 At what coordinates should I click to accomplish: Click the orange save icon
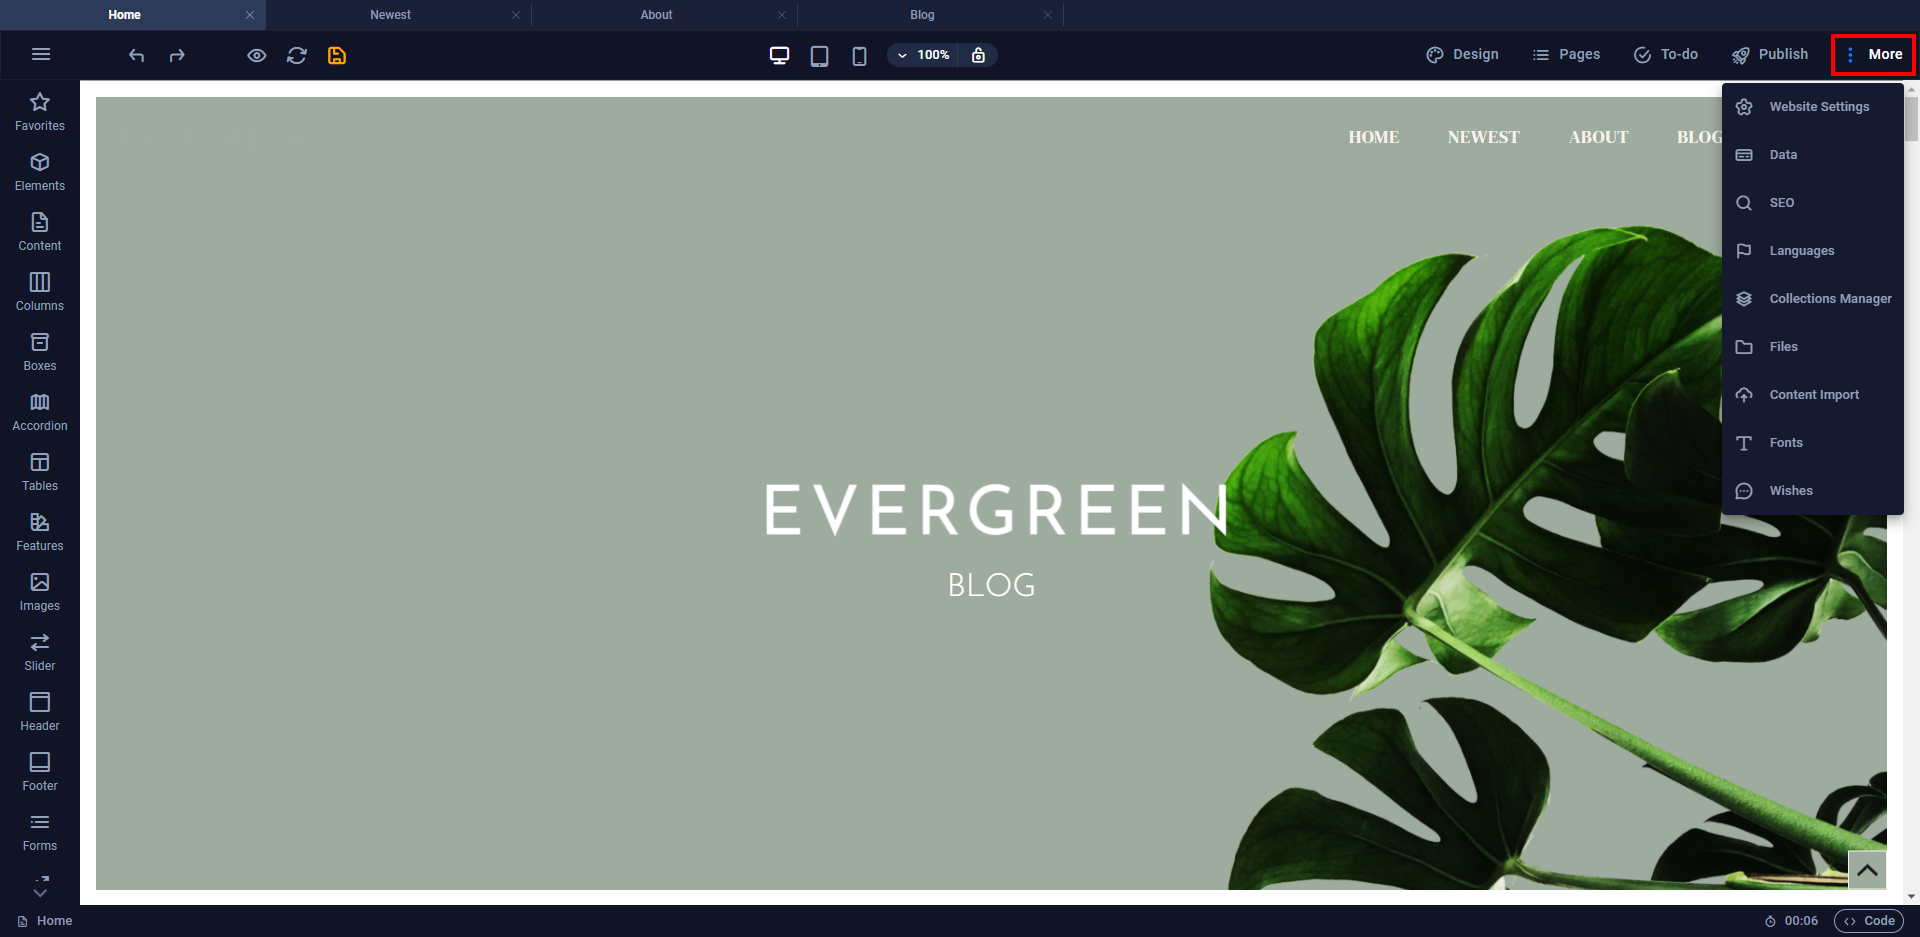[337, 56]
